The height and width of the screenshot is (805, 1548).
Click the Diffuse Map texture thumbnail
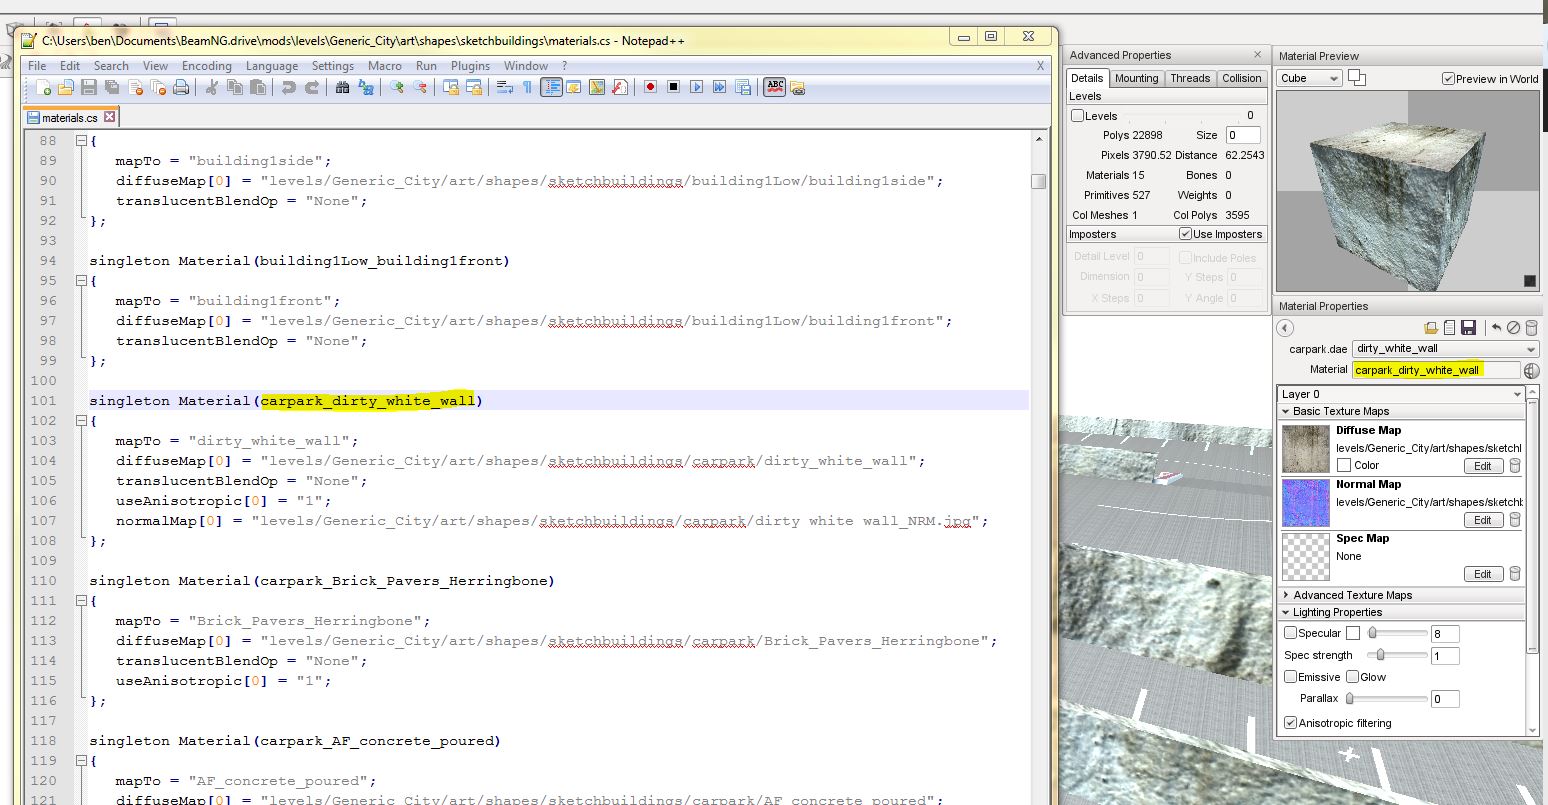tap(1306, 449)
